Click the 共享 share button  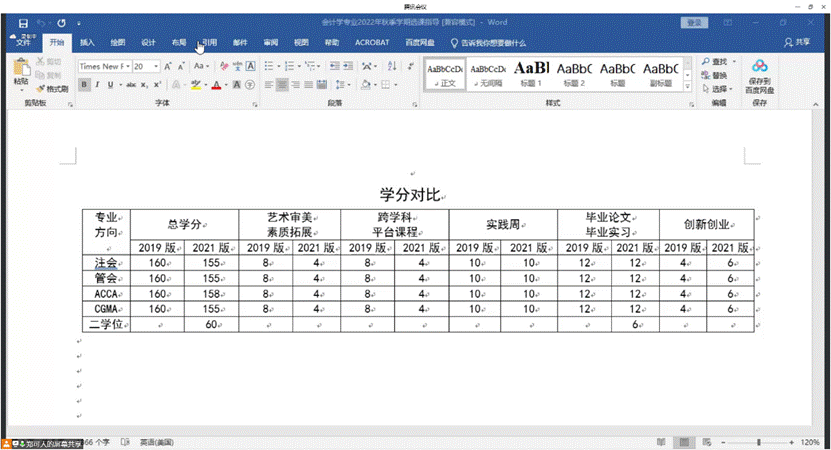797,42
